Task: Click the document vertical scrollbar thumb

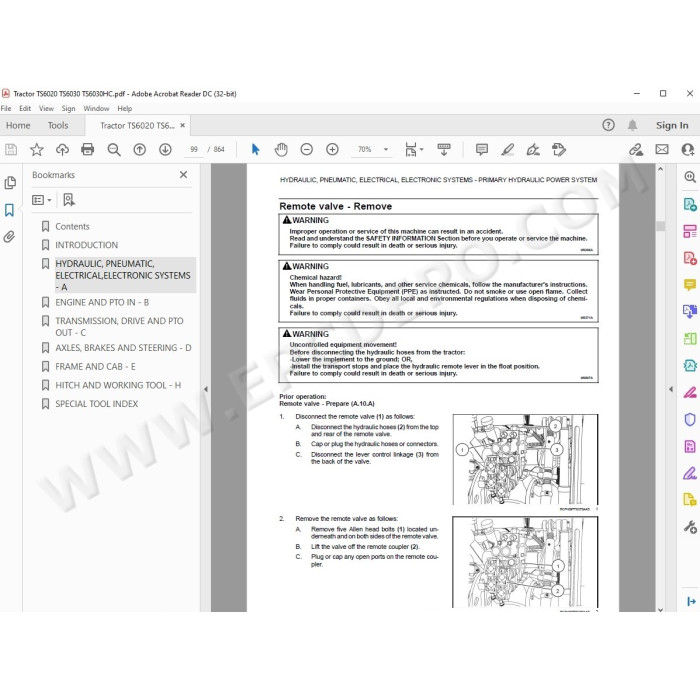Action: [660, 226]
